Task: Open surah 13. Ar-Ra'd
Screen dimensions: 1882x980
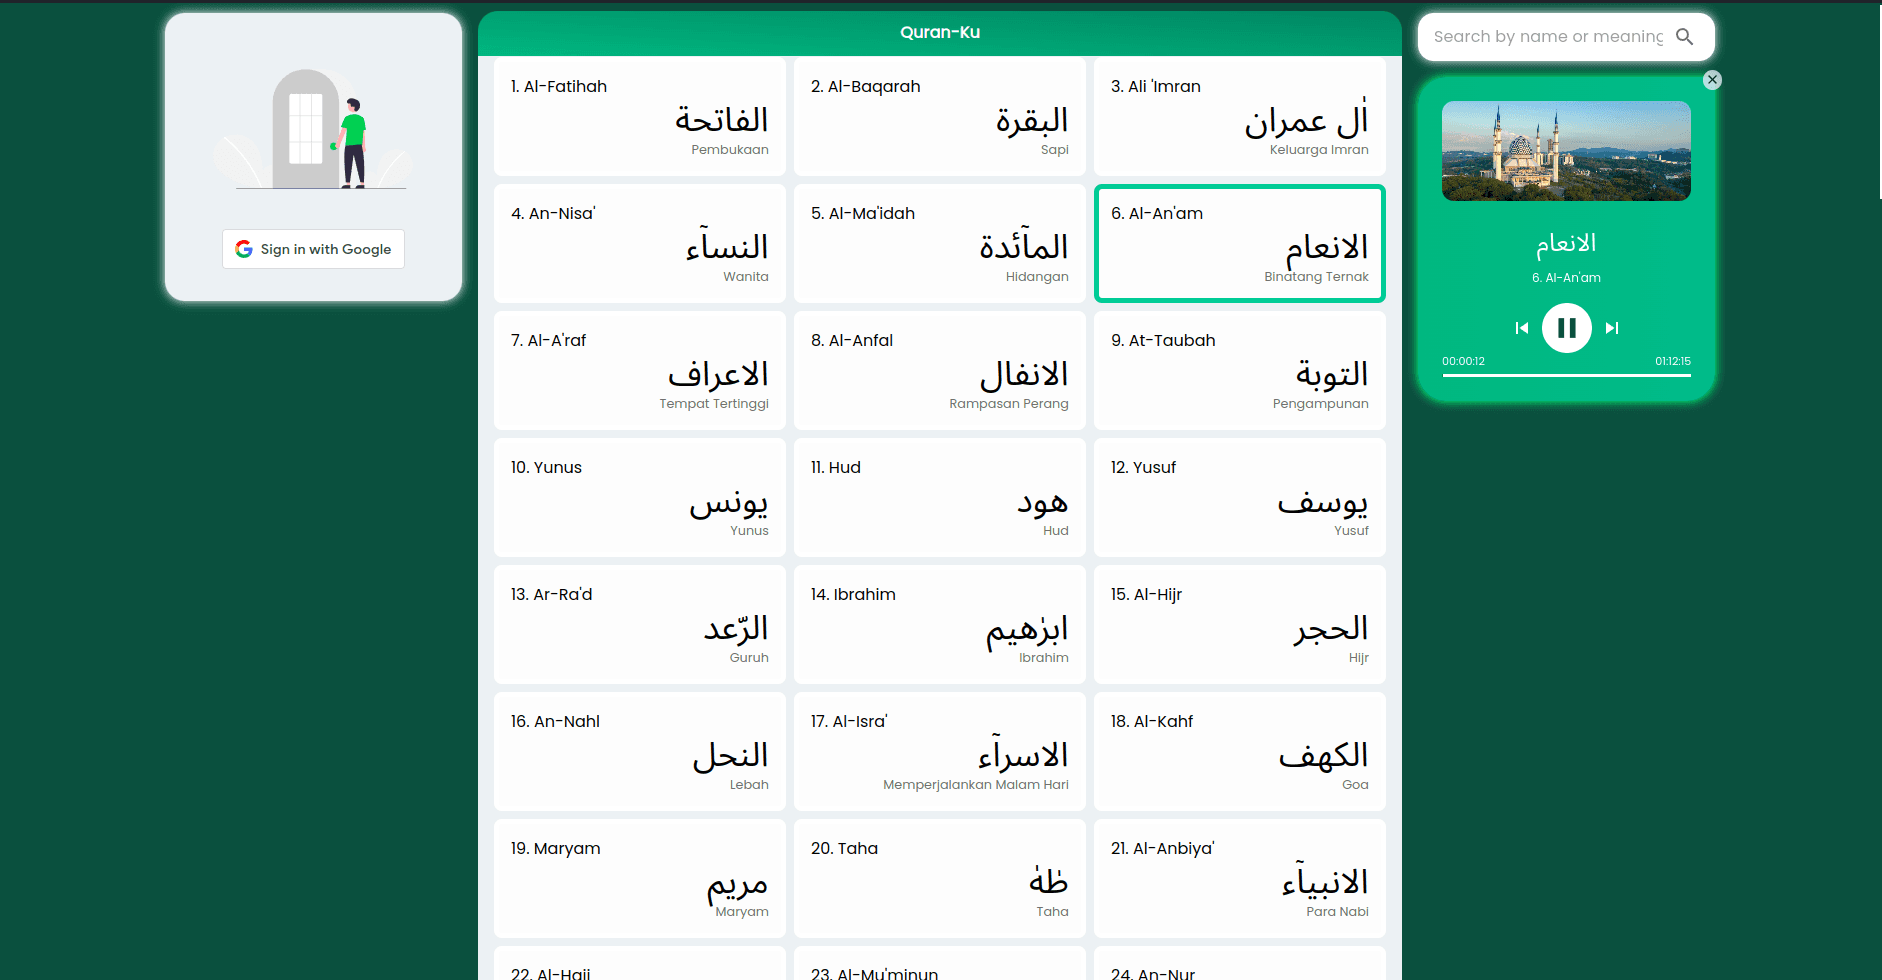Action: coord(640,625)
